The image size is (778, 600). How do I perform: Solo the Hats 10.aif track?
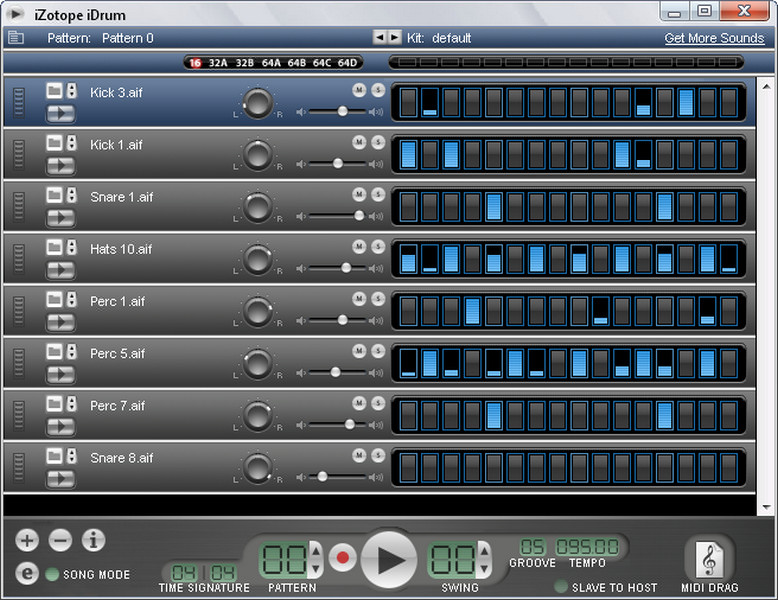[377, 246]
